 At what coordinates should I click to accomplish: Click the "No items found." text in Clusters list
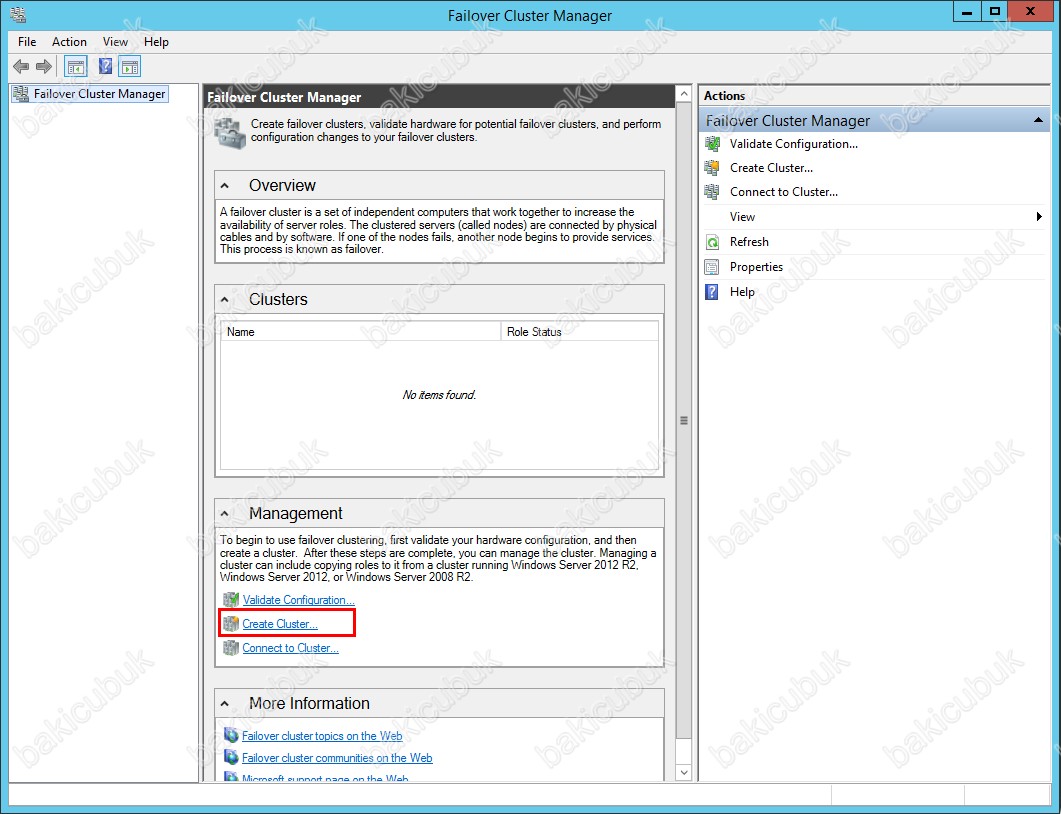[x=439, y=395]
